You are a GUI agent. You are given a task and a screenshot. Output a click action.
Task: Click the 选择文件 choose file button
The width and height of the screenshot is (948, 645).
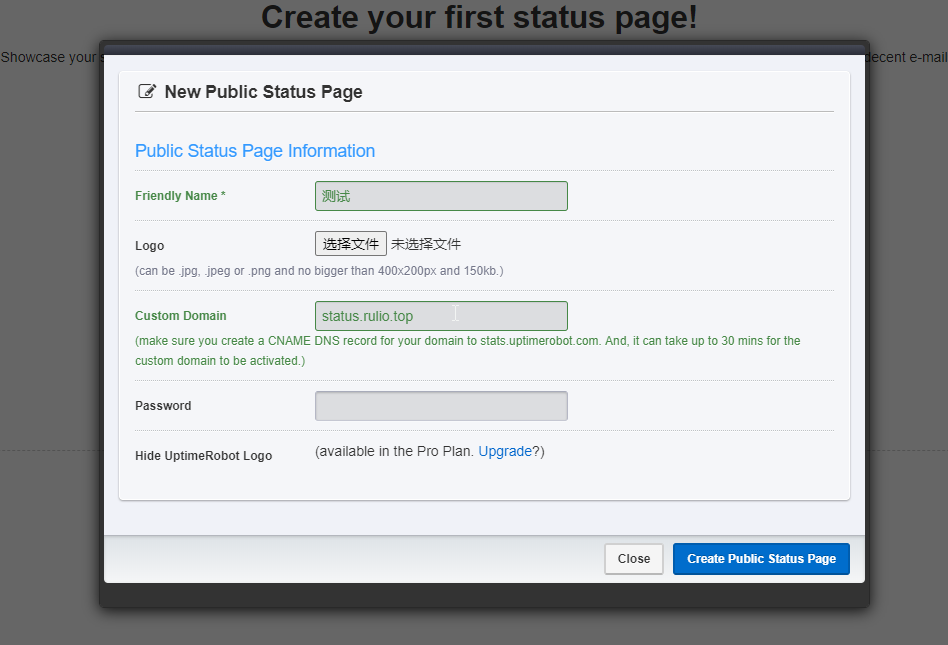coord(351,244)
